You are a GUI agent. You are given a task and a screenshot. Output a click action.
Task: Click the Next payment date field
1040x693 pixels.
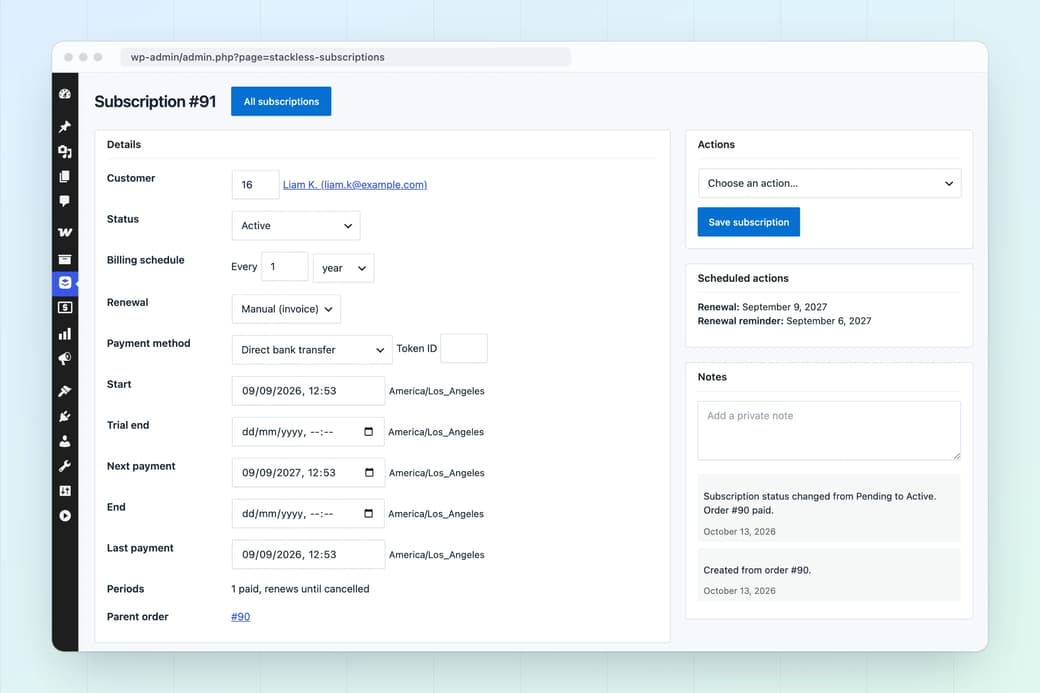pyautogui.click(x=308, y=473)
